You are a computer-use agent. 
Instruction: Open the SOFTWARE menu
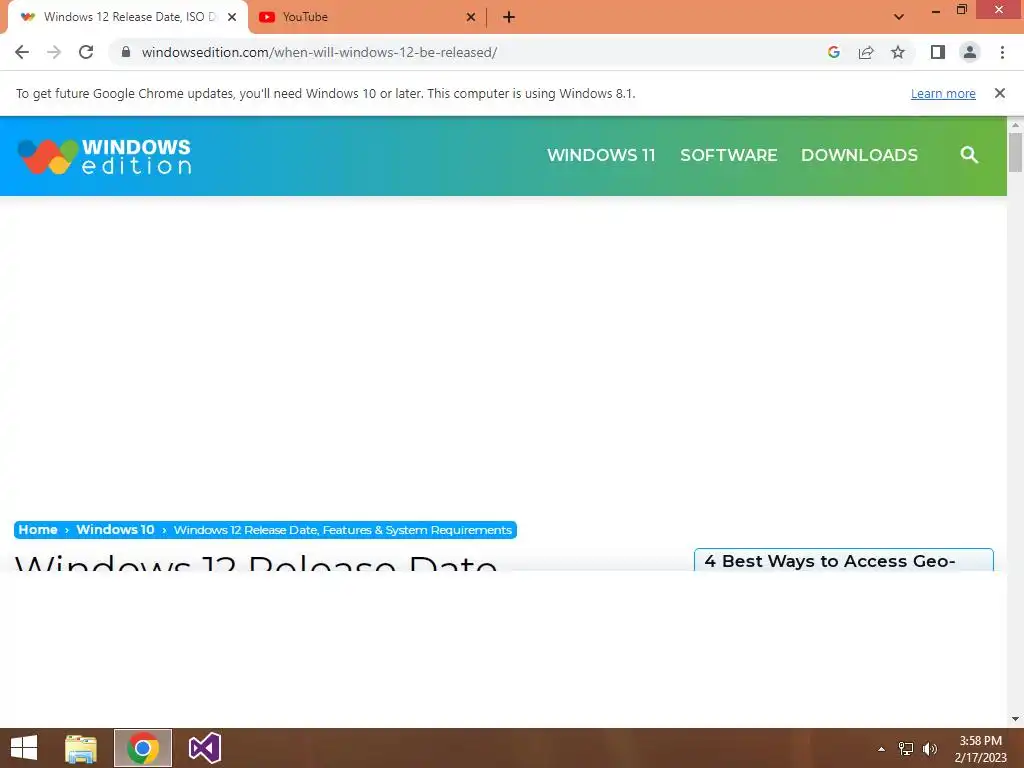(x=729, y=155)
